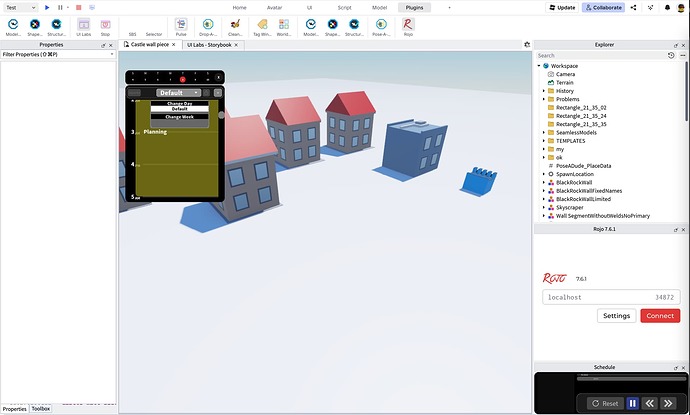Open the Default dropdown in calendar widget

click(x=178, y=92)
